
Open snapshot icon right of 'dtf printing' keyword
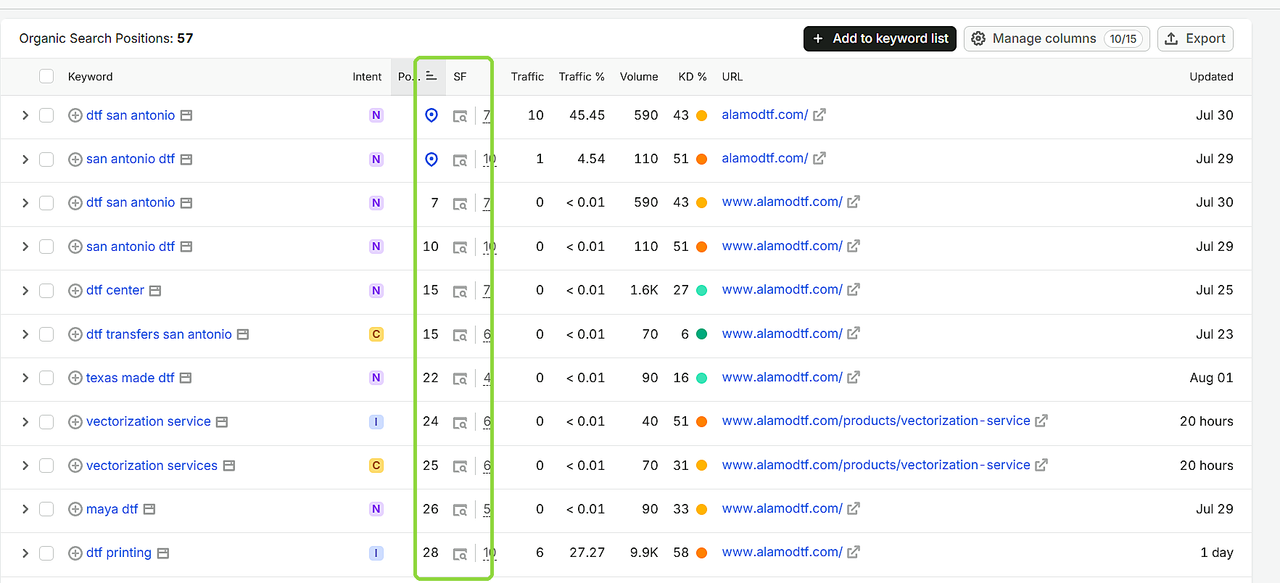(x=163, y=553)
